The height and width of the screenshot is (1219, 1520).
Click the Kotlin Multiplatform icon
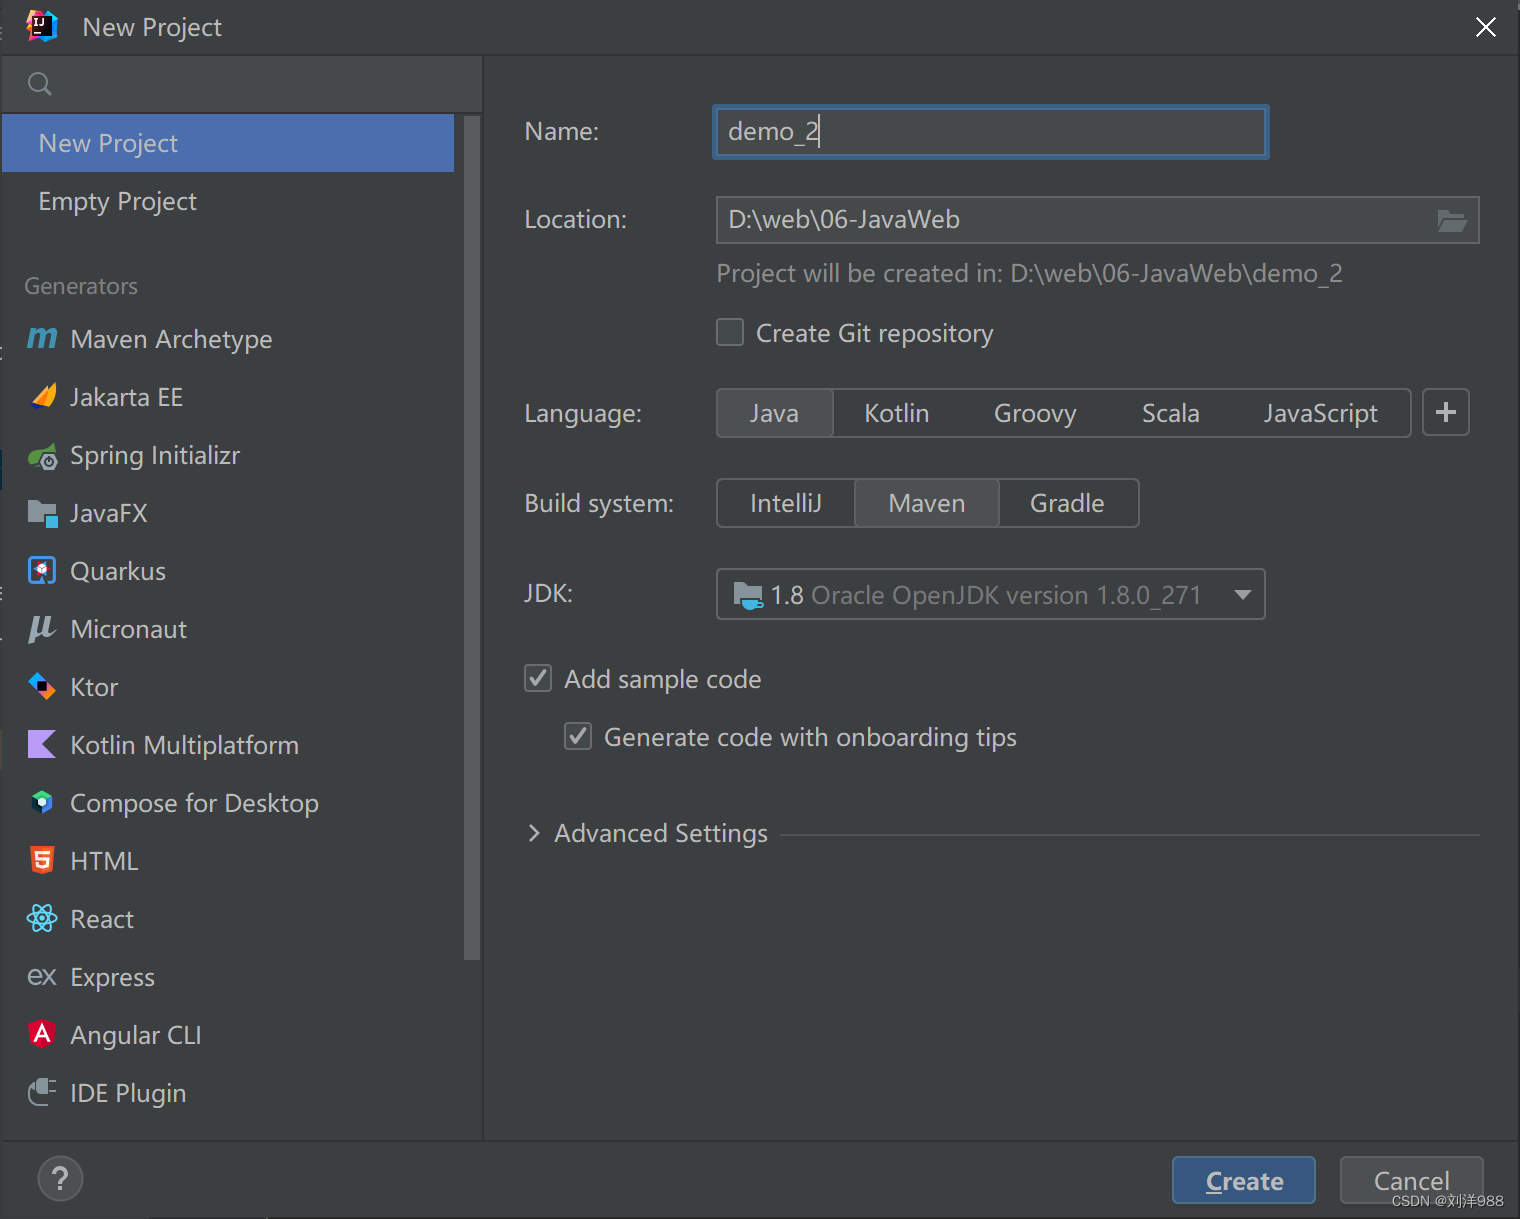coord(42,744)
